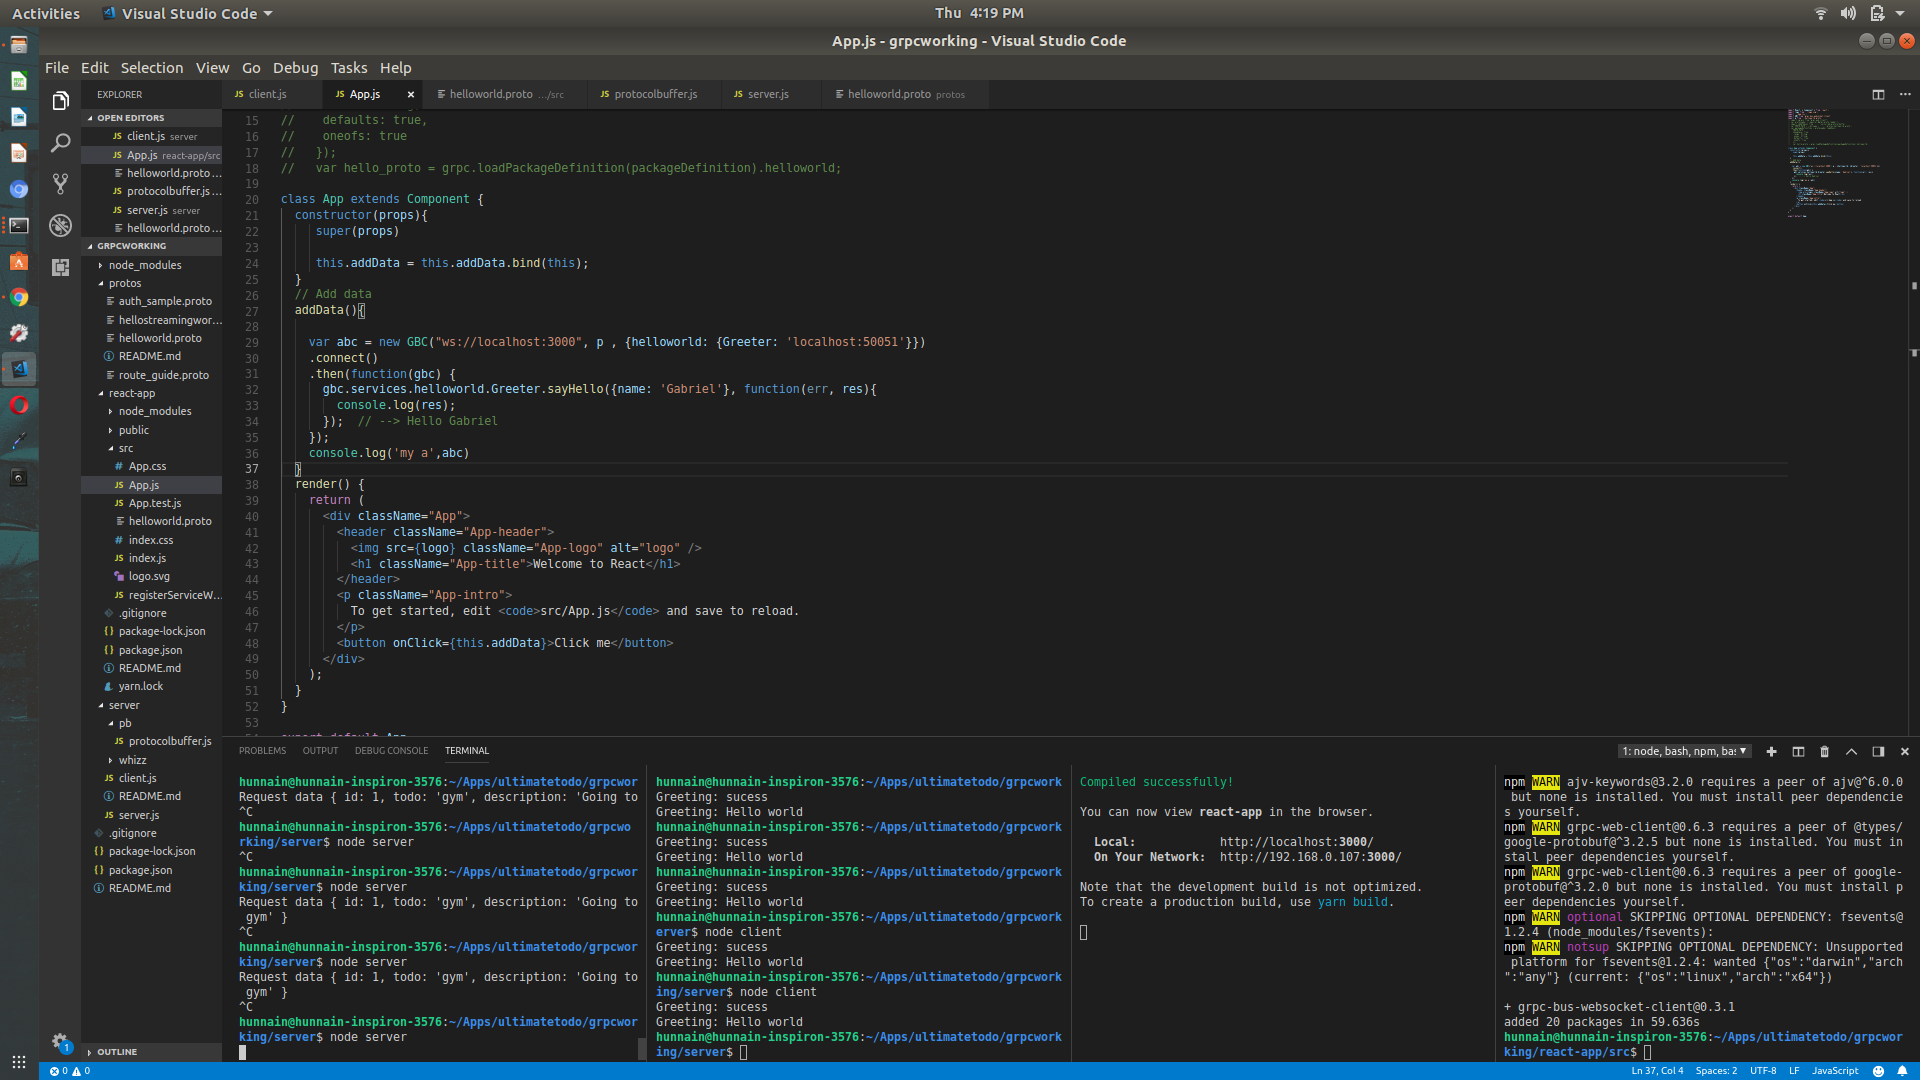Open the Search view in the Activity Bar
This screenshot has width=1920, height=1080.
[x=60, y=143]
